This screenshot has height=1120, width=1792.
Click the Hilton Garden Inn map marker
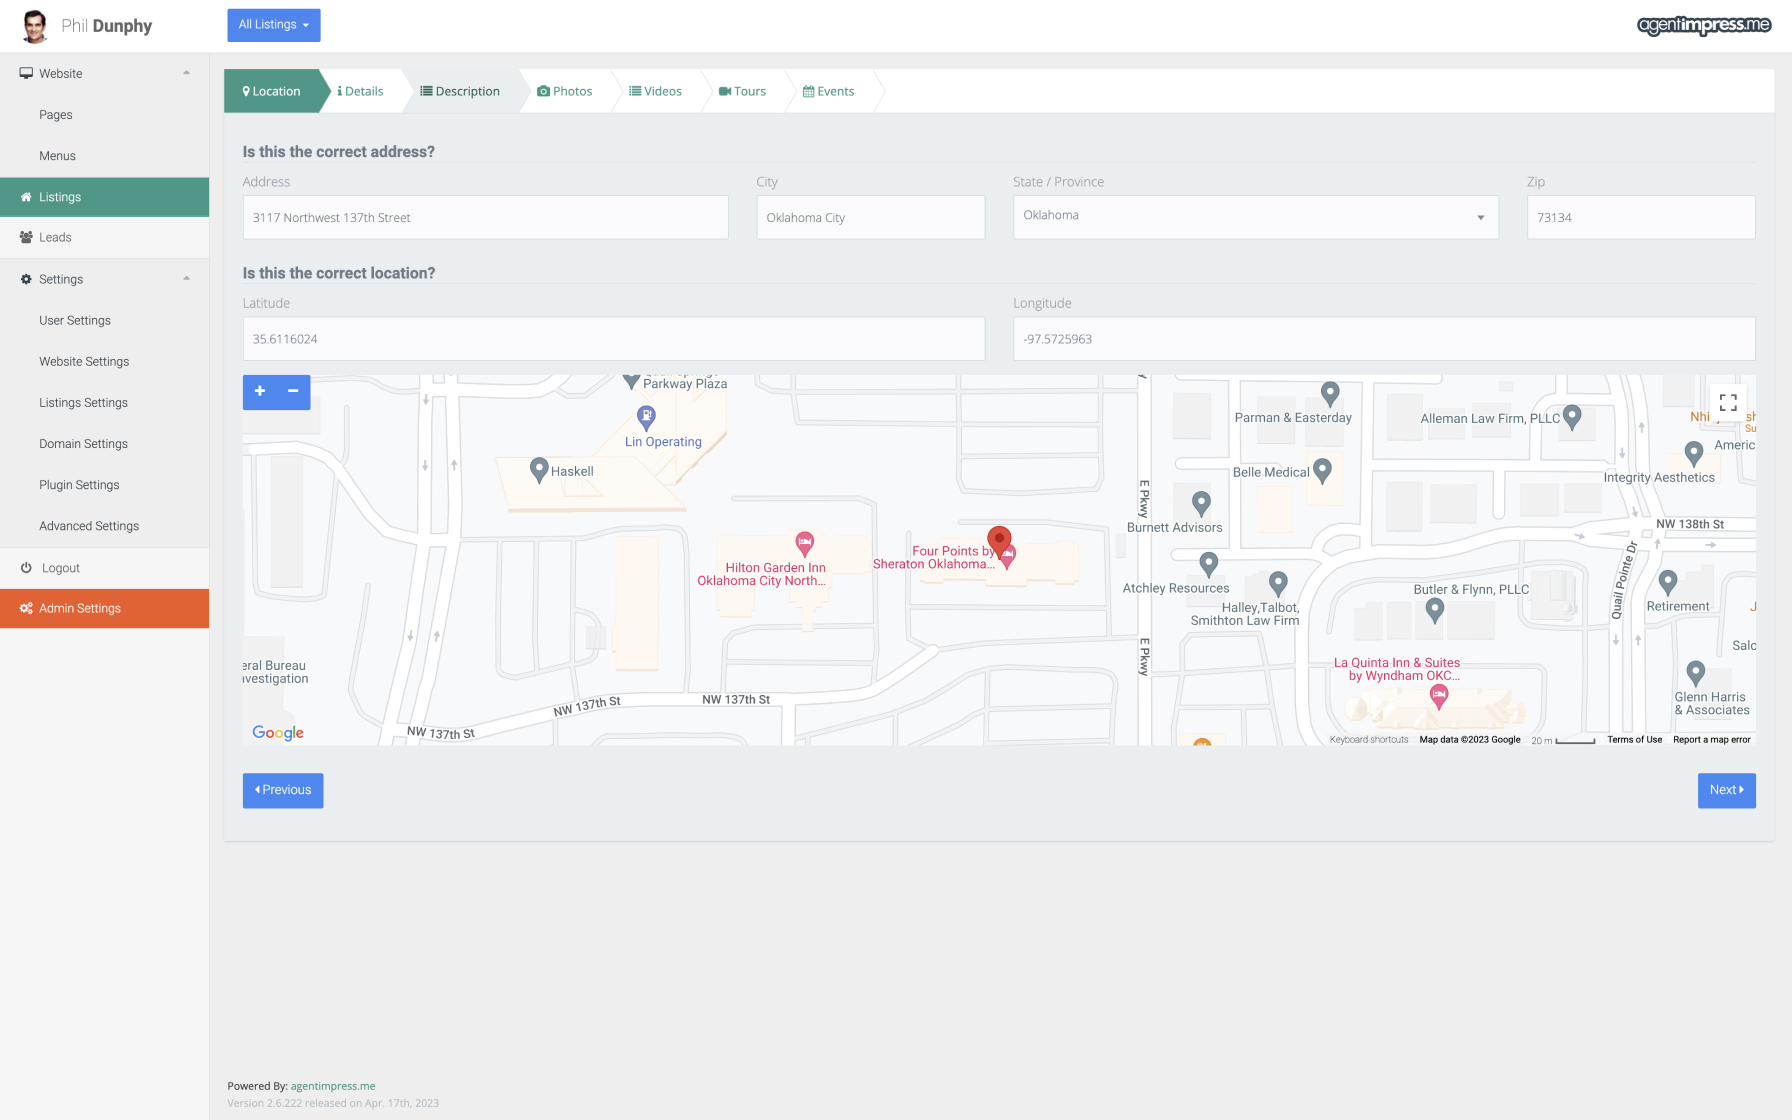(804, 543)
